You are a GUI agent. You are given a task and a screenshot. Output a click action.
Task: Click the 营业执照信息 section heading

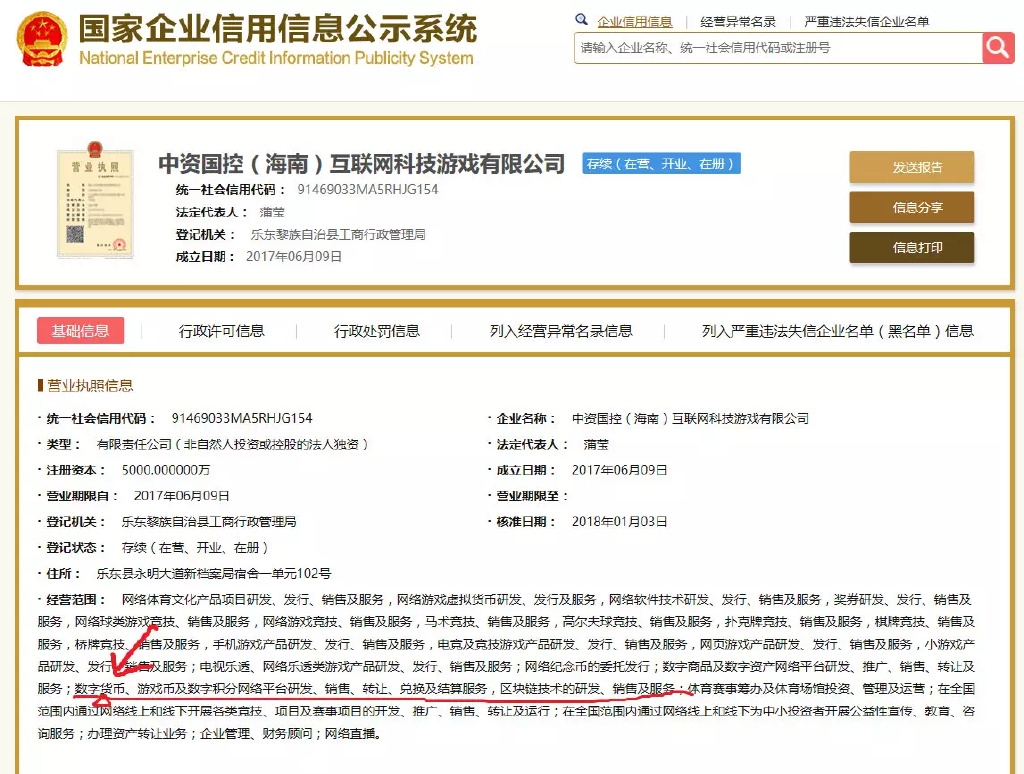[90, 385]
